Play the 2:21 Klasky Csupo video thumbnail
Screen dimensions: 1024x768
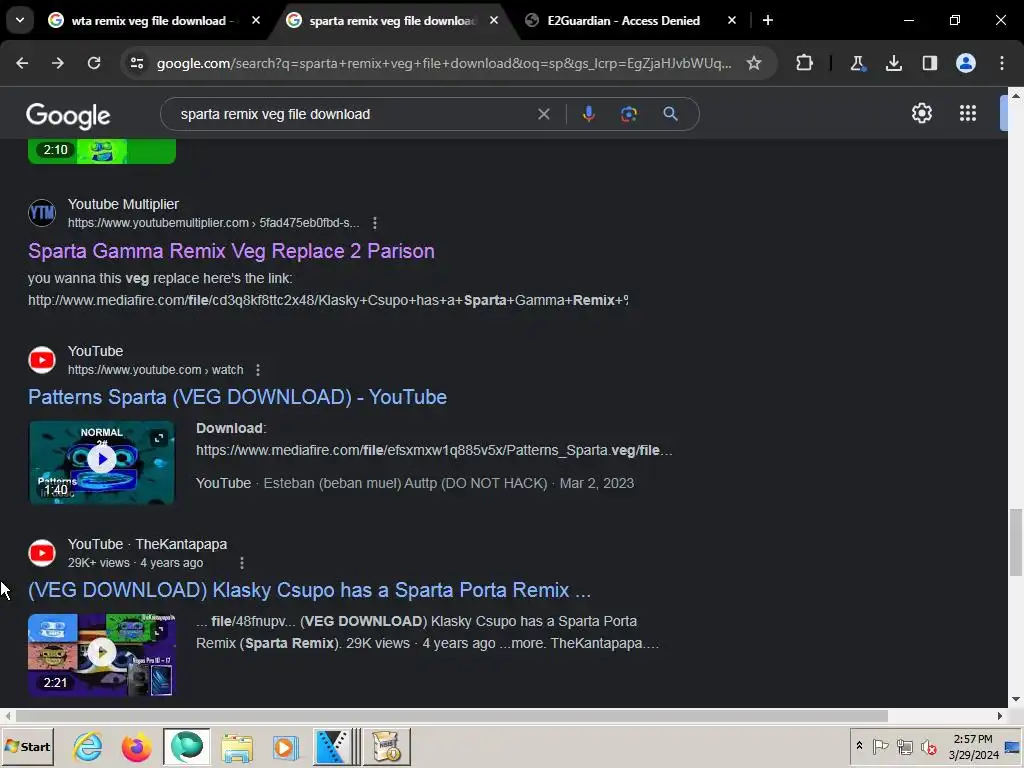coord(102,654)
